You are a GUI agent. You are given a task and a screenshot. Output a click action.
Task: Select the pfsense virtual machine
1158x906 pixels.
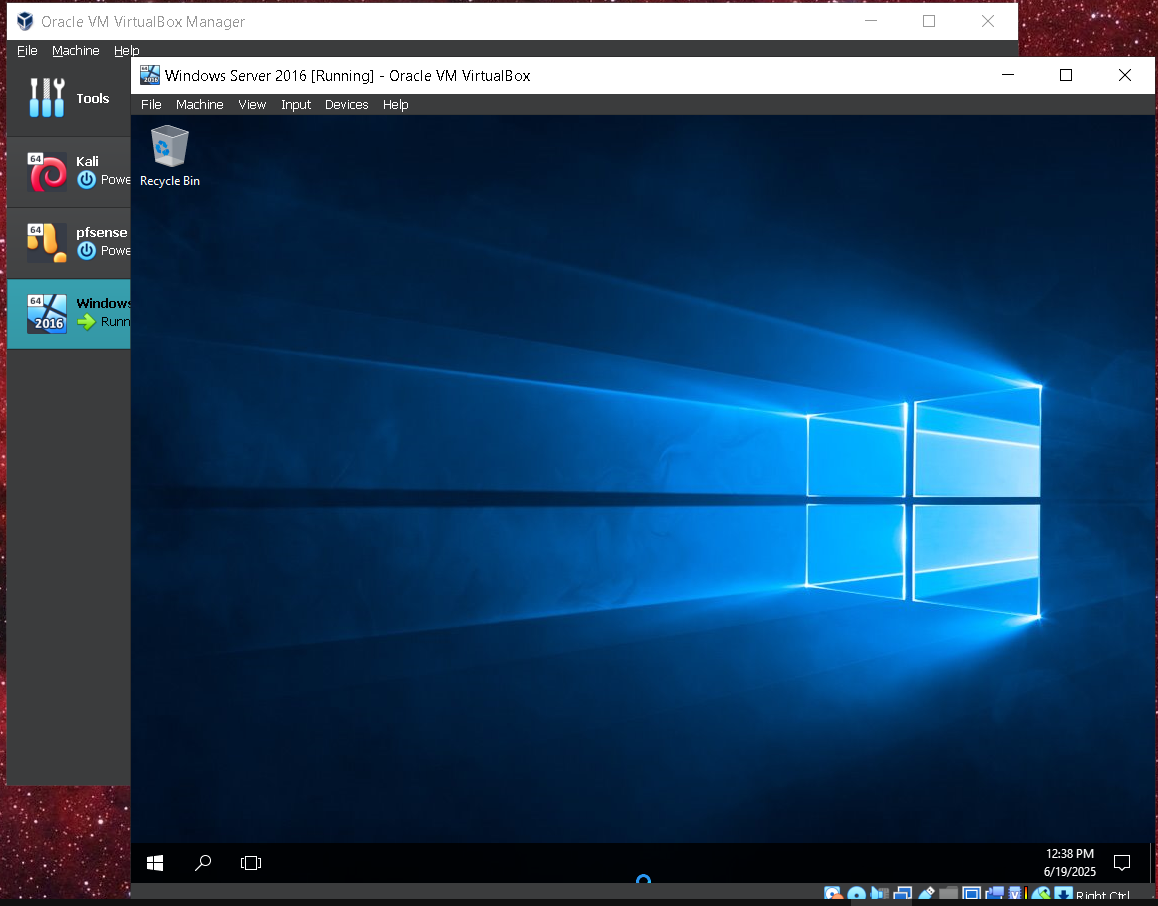pos(69,242)
